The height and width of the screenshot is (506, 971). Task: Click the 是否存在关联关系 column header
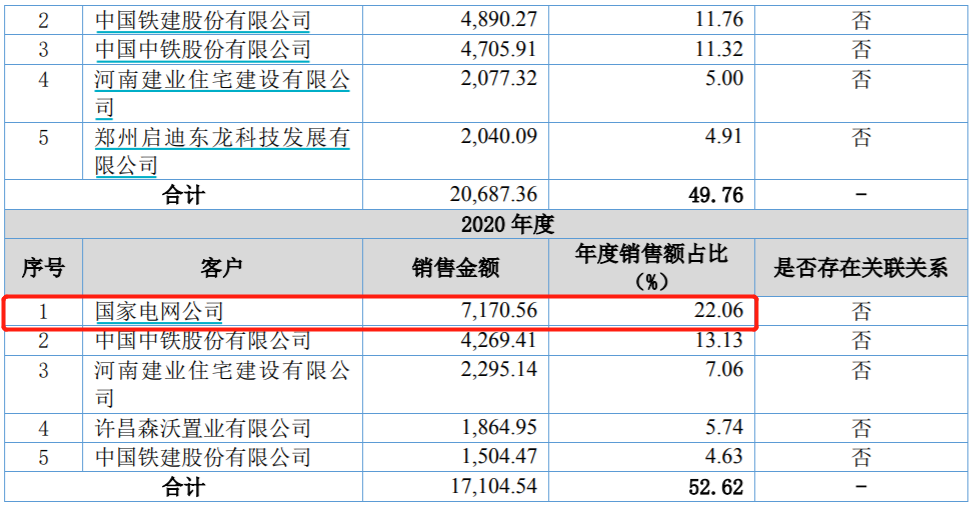[x=861, y=268]
